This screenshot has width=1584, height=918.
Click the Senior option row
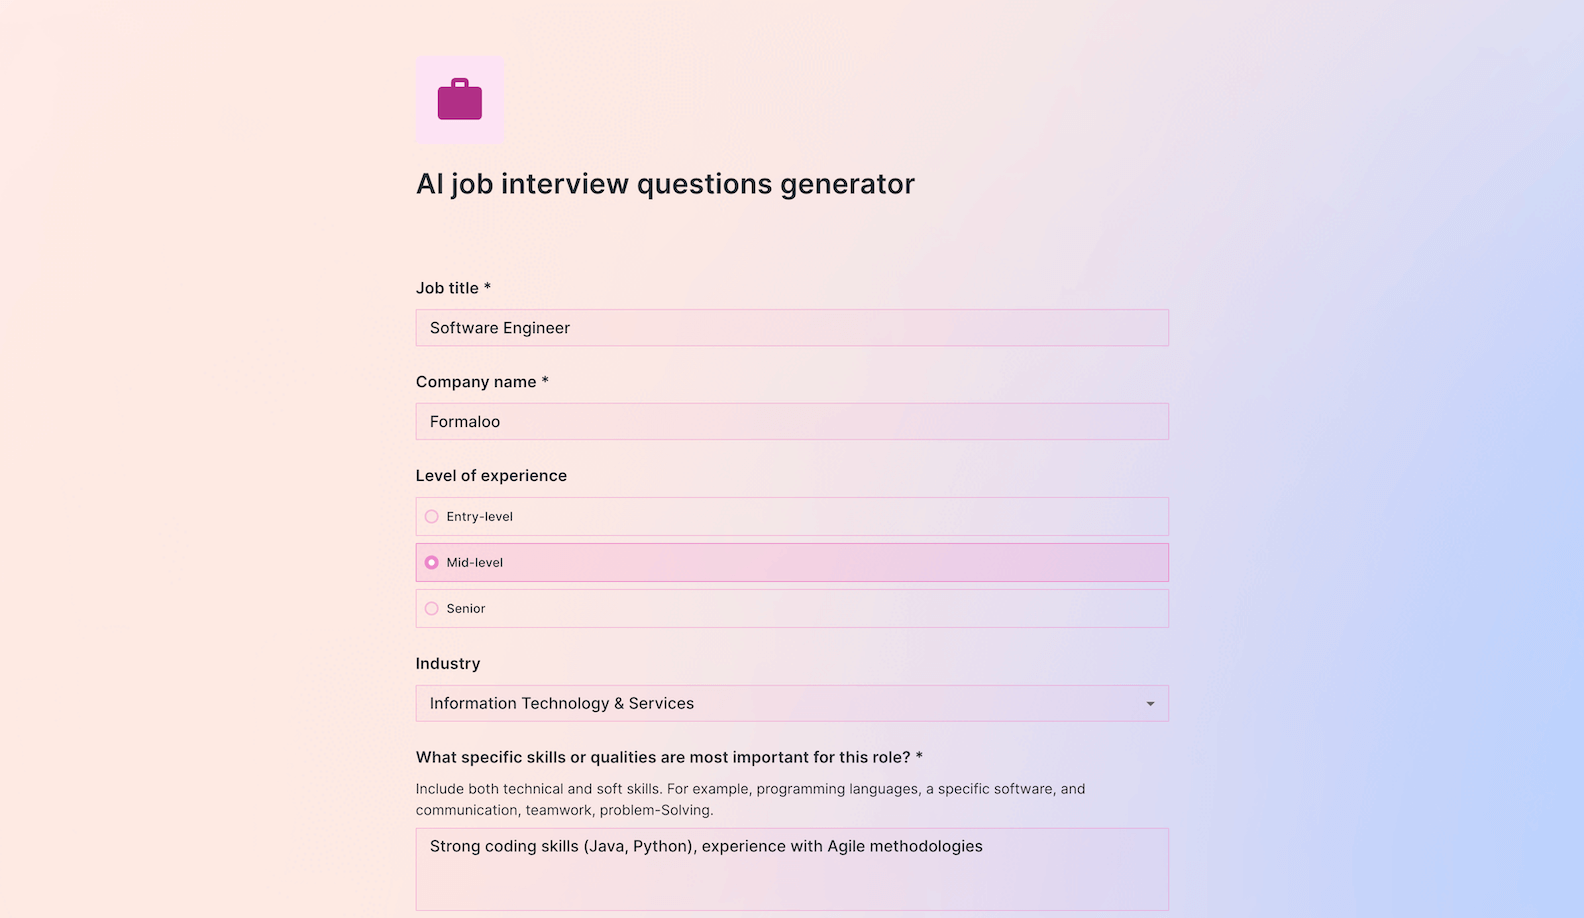792,608
